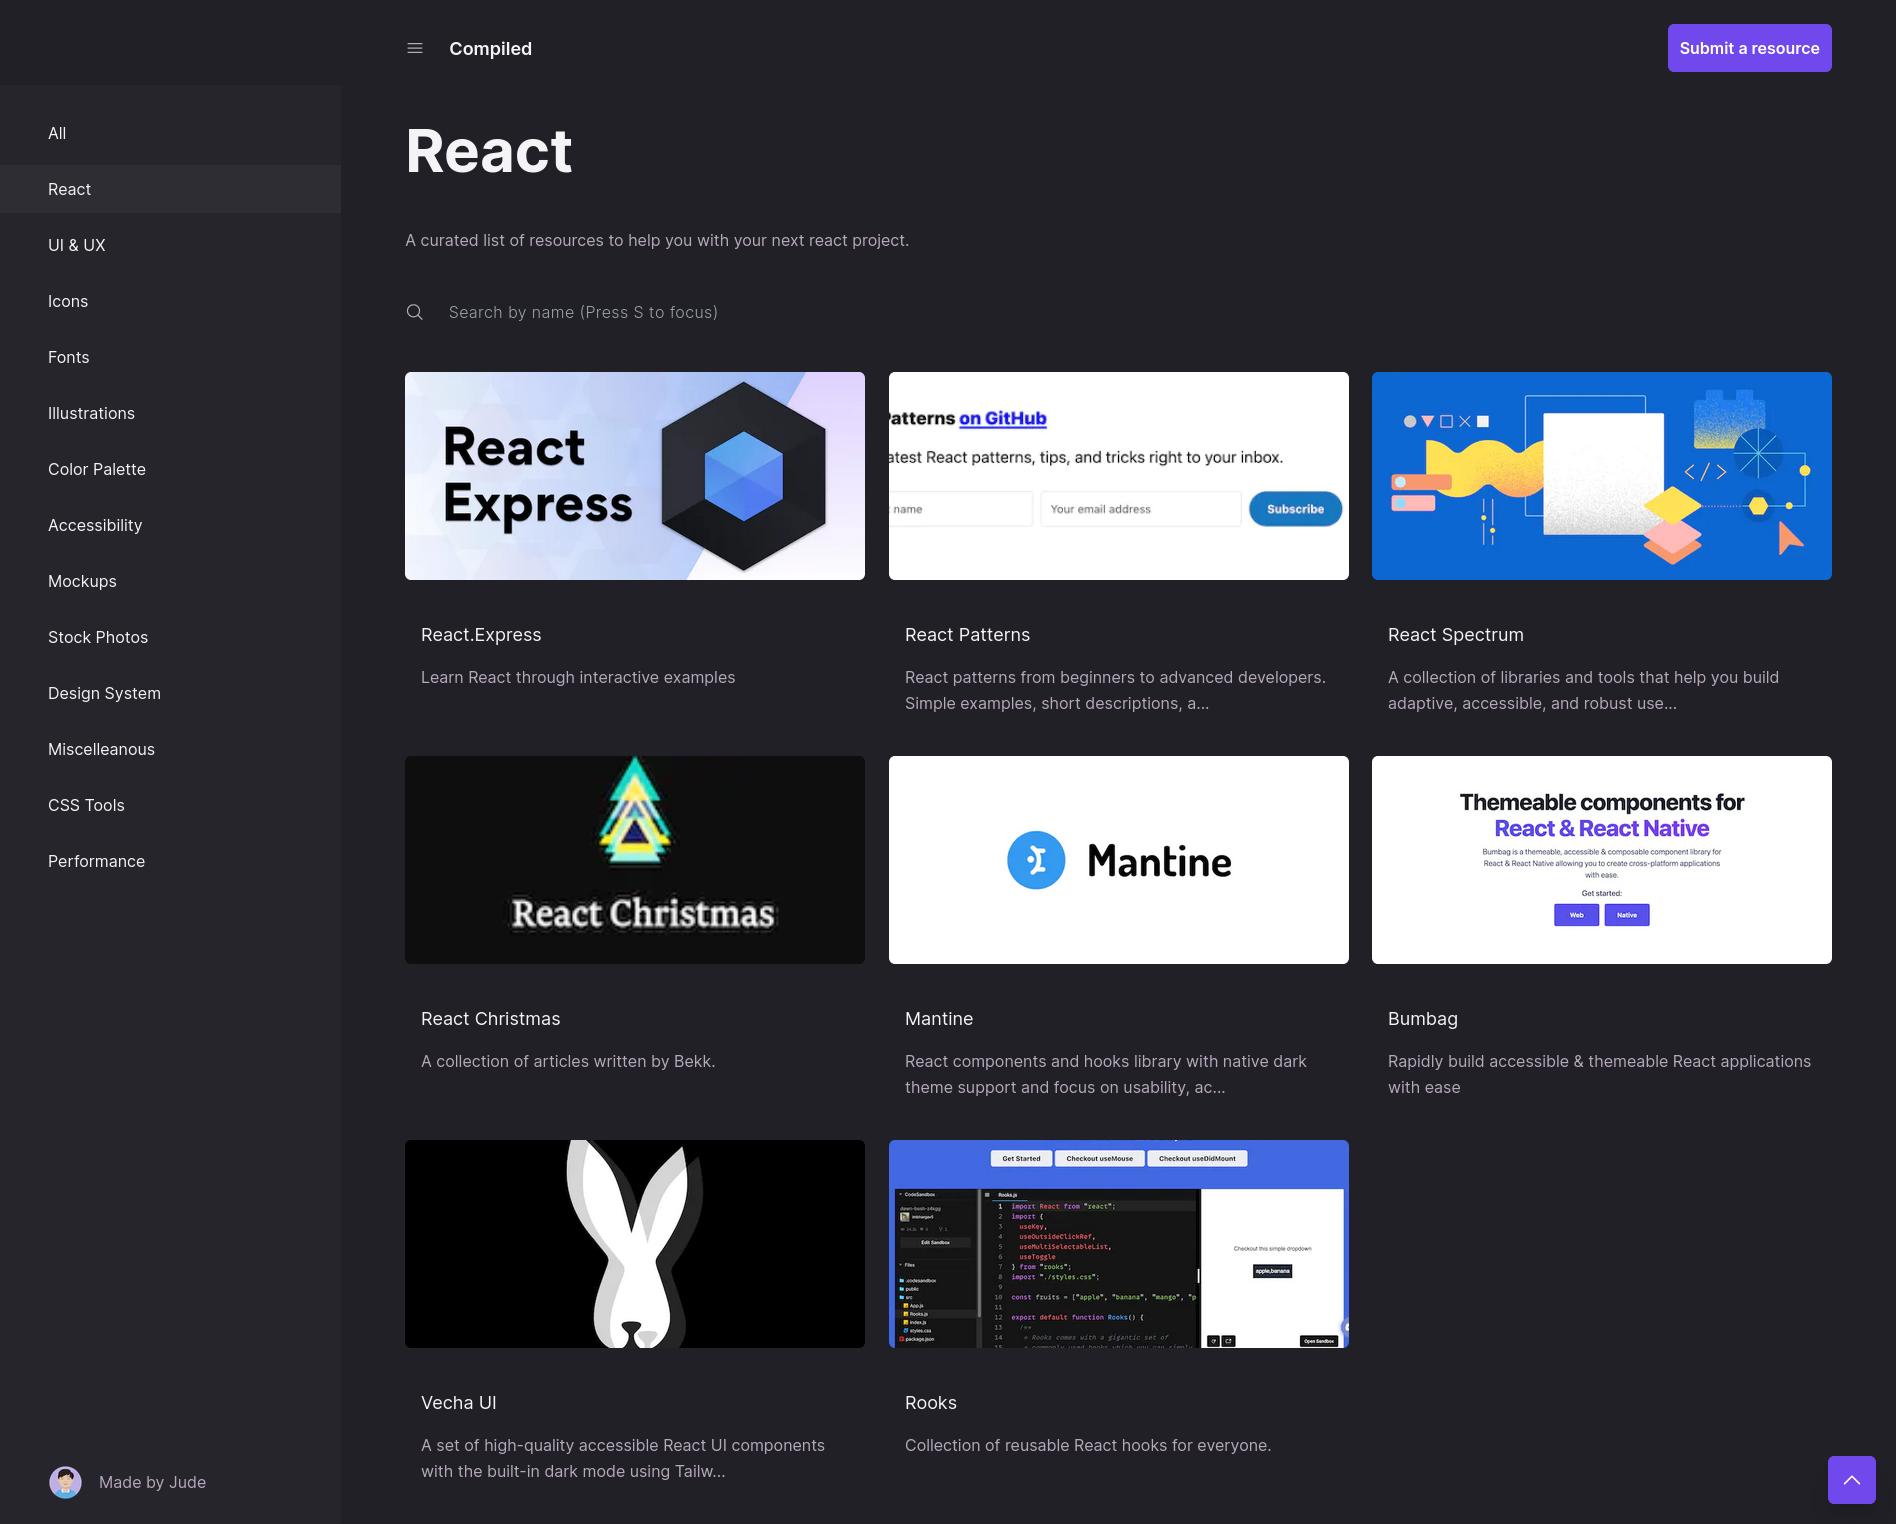Open the Rooks hooks collection
The image size is (1896, 1524).
pyautogui.click(x=930, y=1402)
